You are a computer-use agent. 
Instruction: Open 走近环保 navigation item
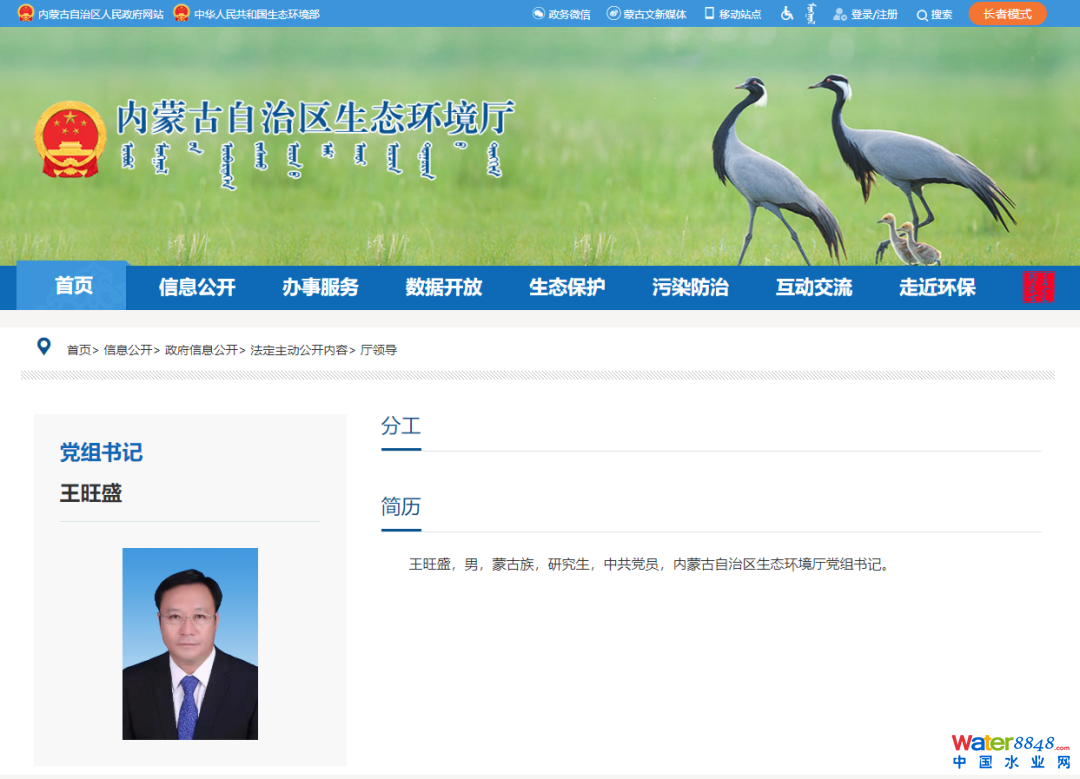point(937,287)
